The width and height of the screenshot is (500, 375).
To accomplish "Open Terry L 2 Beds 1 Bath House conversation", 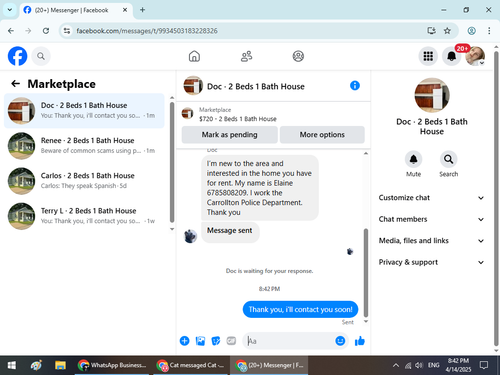I will tap(84, 216).
